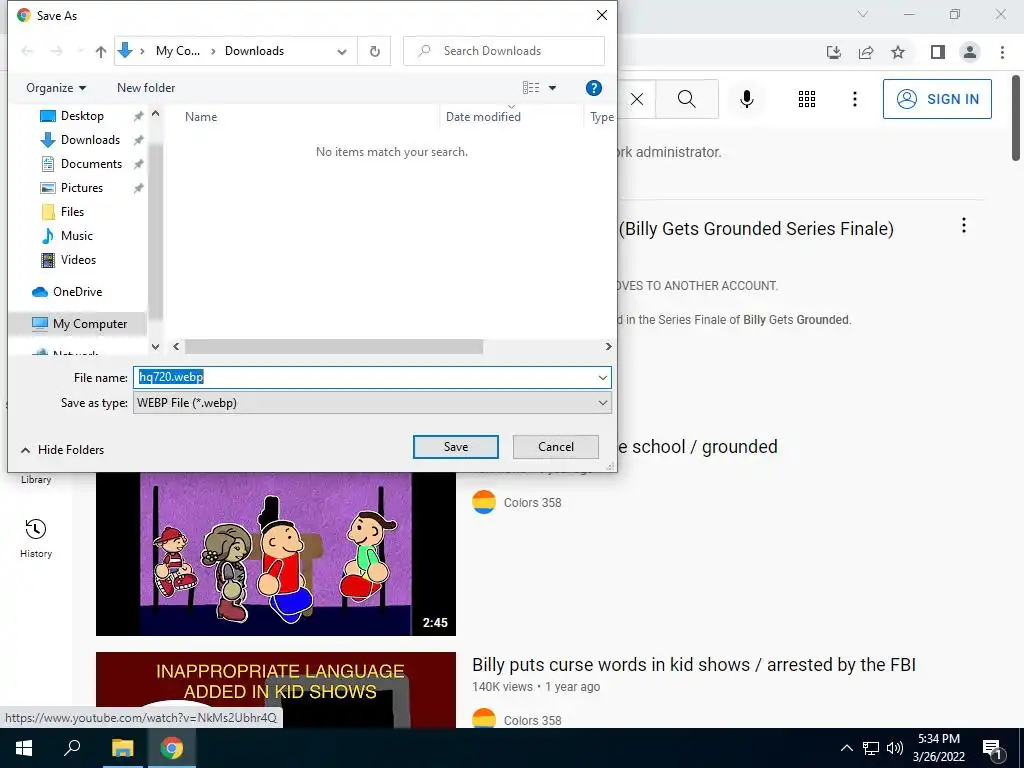Sort by Name column header
1024x768 pixels.
tap(200, 117)
